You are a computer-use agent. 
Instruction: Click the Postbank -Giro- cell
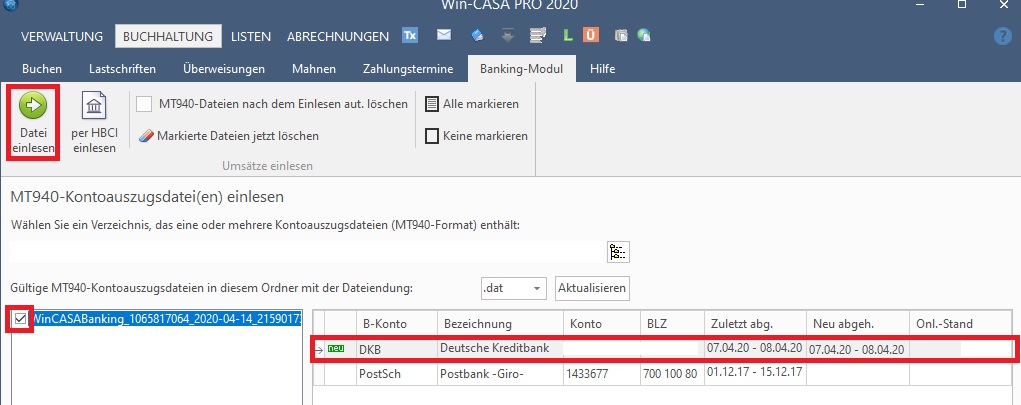pyautogui.click(x=500, y=374)
